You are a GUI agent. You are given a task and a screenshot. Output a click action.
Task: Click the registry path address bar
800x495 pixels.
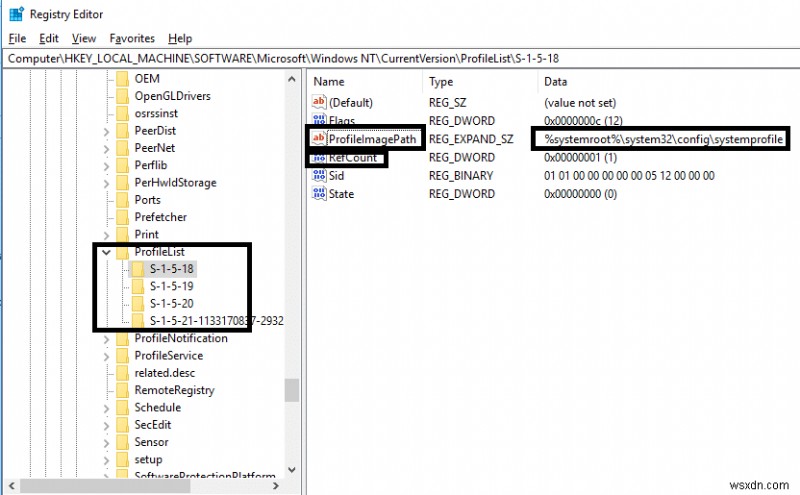pos(400,59)
